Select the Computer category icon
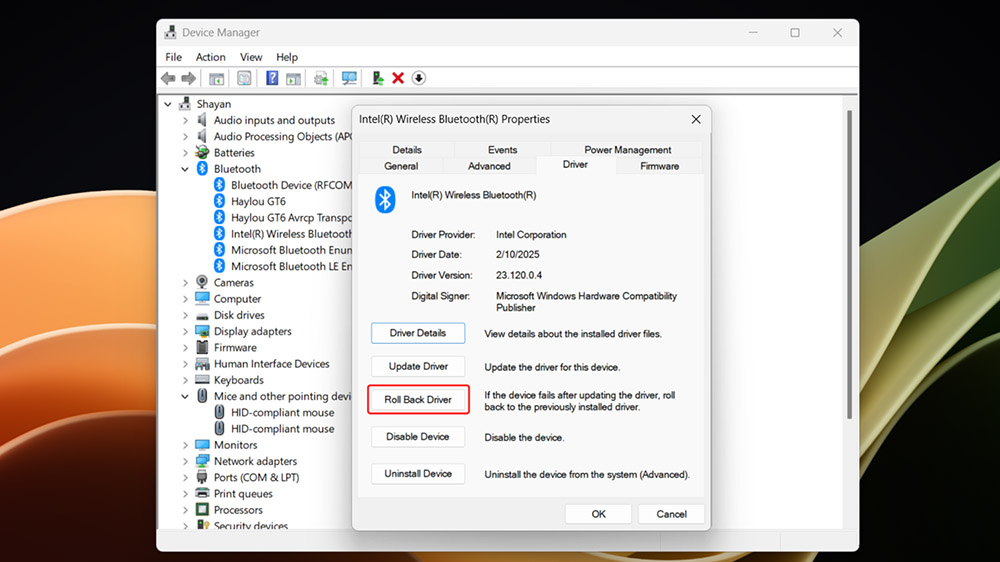 [x=202, y=299]
